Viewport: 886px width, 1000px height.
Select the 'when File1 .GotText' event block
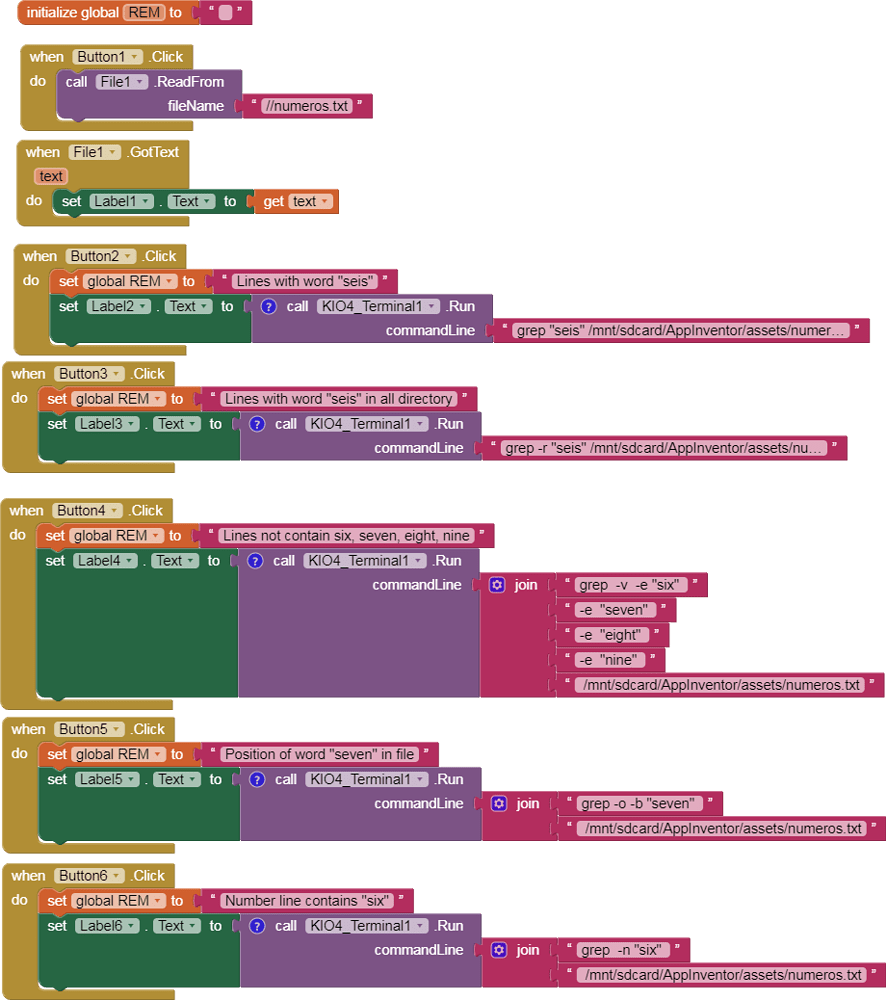[x=42, y=152]
